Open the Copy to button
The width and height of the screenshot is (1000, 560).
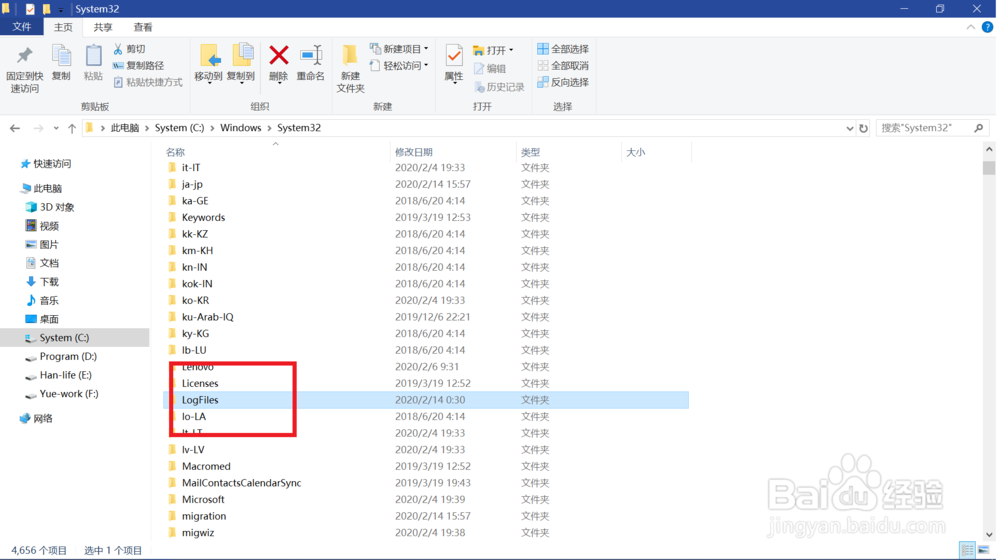click(x=241, y=63)
